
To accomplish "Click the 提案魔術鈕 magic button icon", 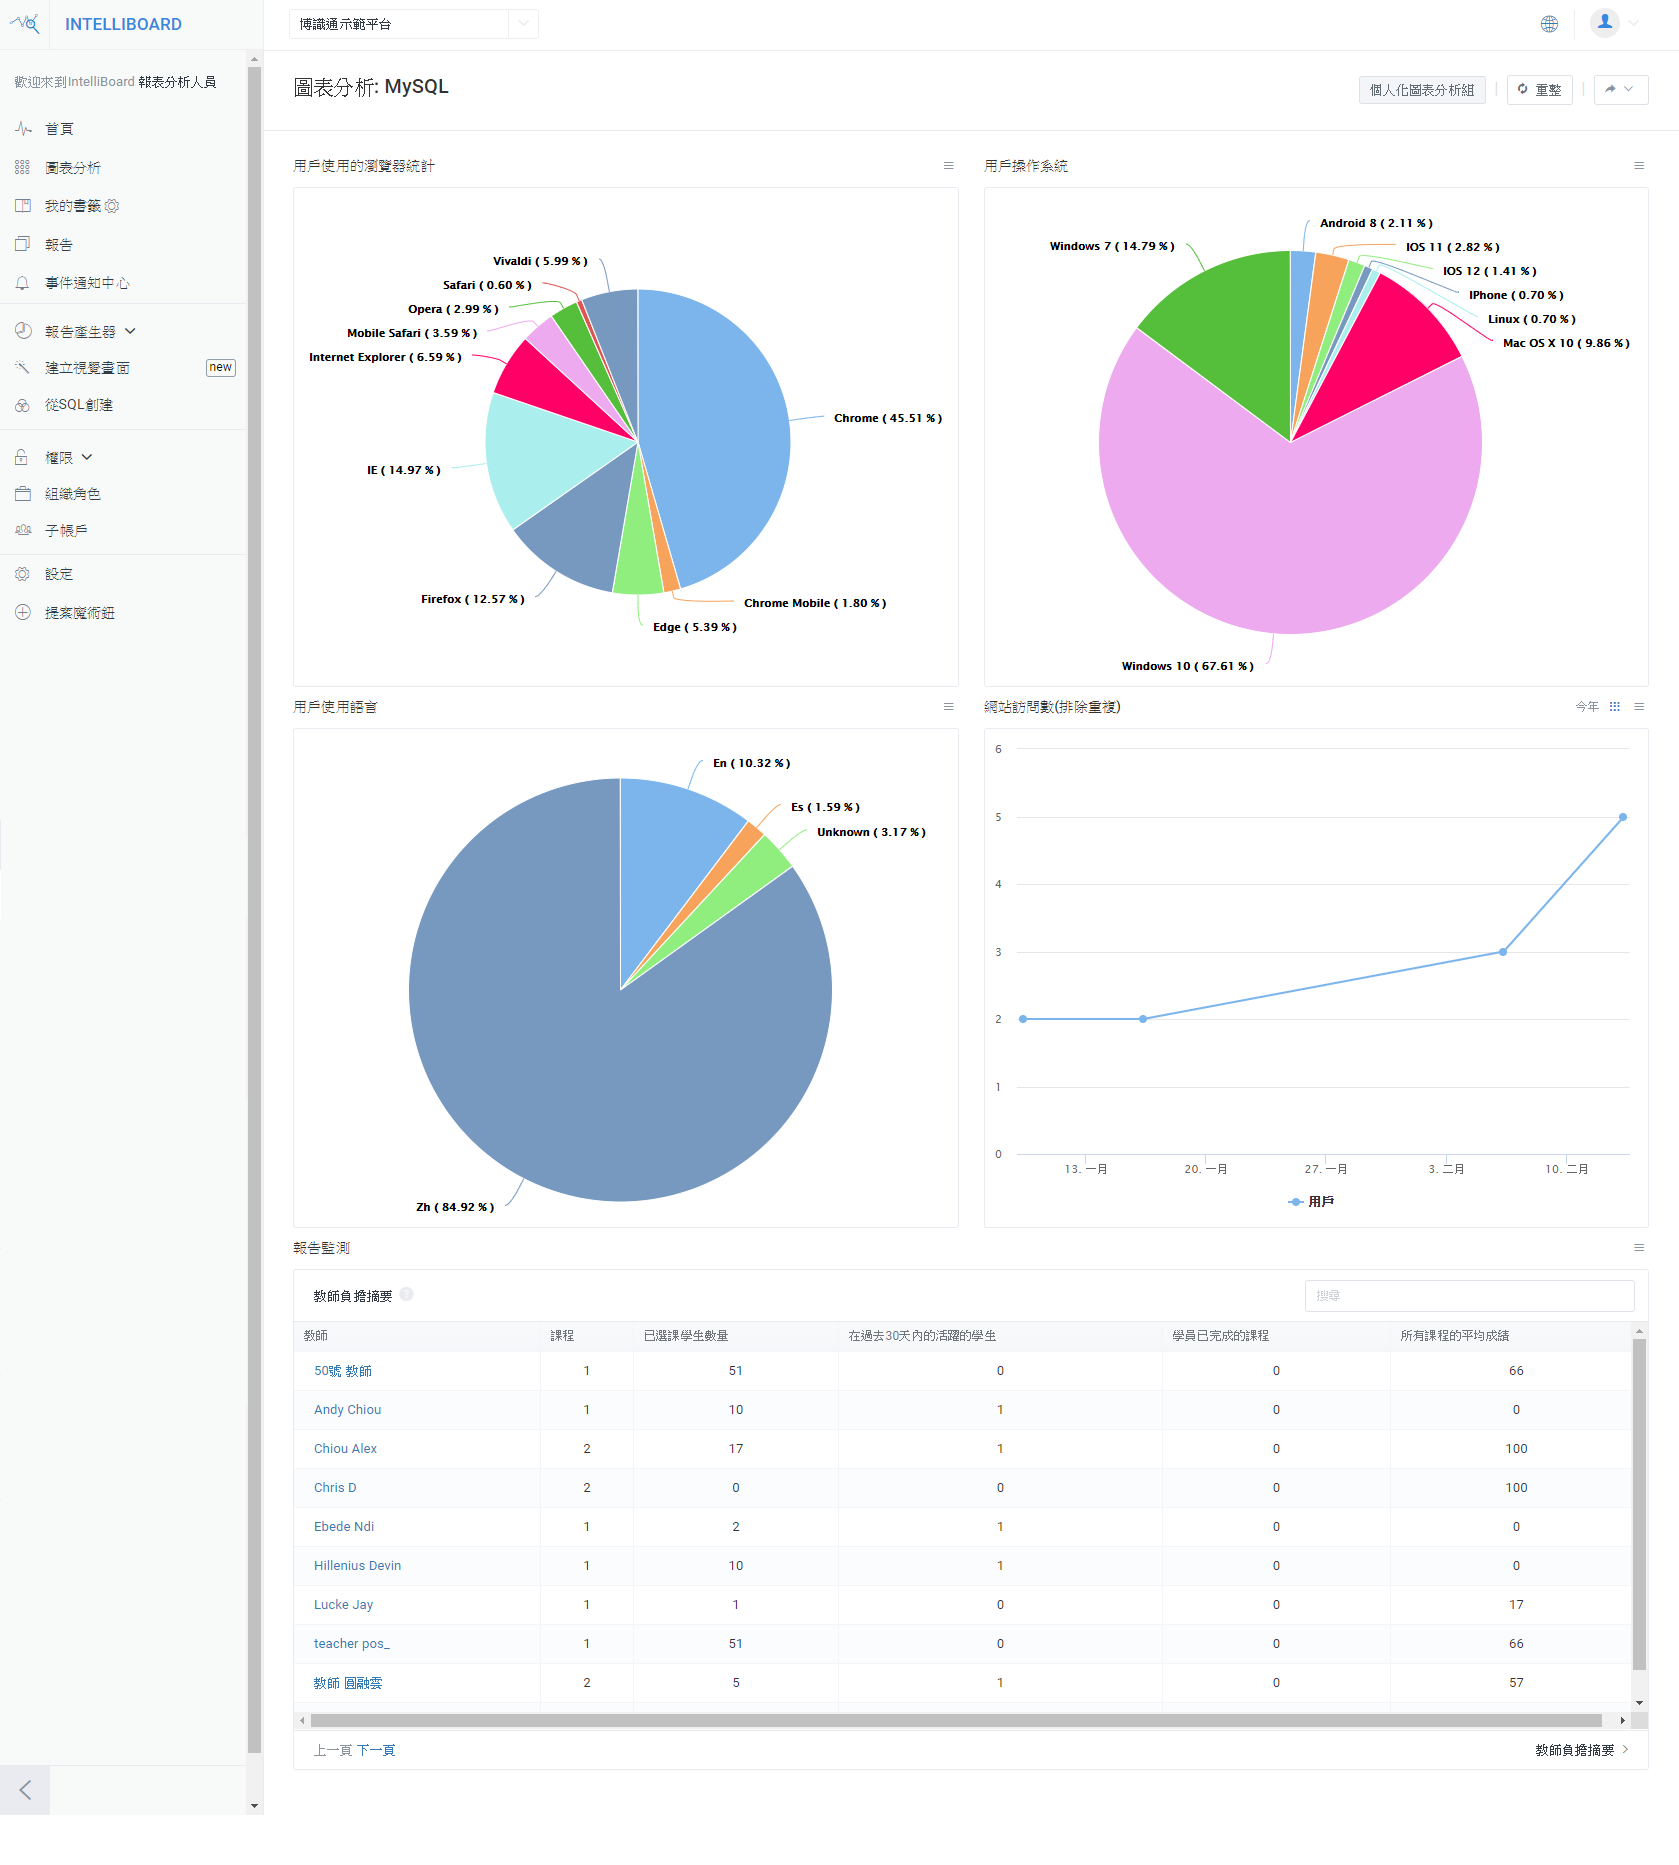I will pyautogui.click(x=23, y=612).
